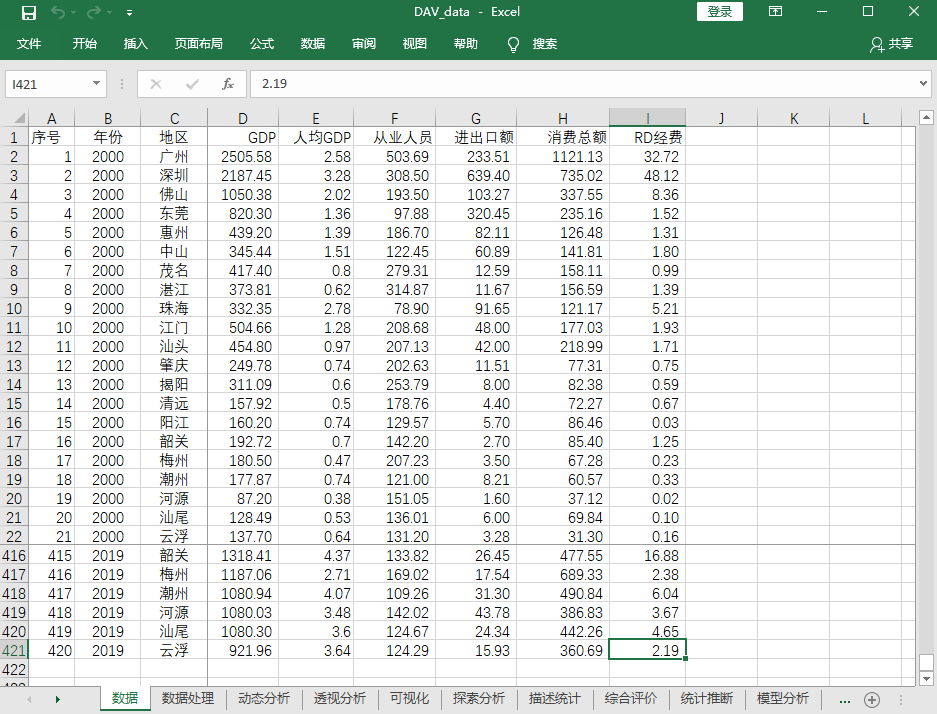Click the Insert Function fx icon
937x714 pixels.
228,84
